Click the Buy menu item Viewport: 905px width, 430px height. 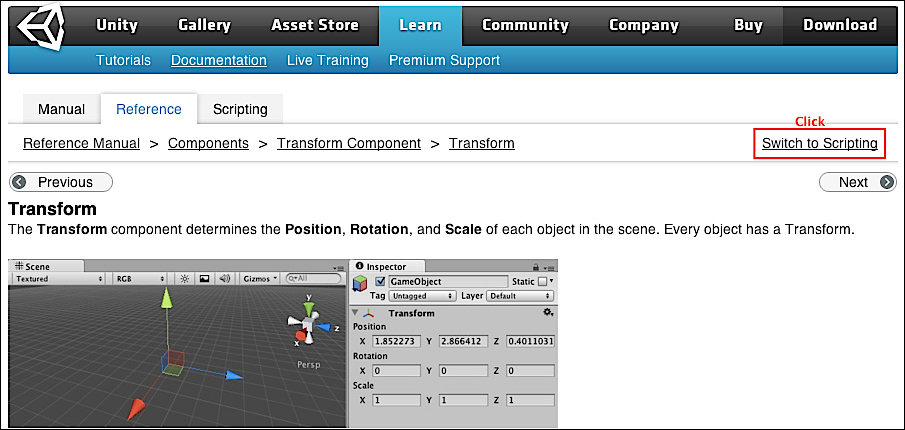point(748,25)
